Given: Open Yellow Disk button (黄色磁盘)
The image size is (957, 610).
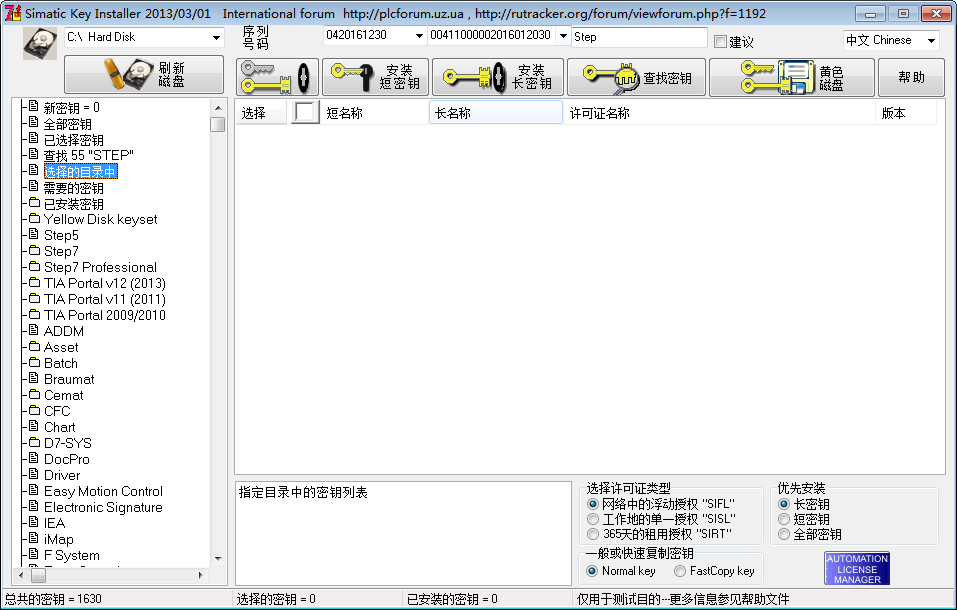Looking at the screenshot, I should [792, 78].
